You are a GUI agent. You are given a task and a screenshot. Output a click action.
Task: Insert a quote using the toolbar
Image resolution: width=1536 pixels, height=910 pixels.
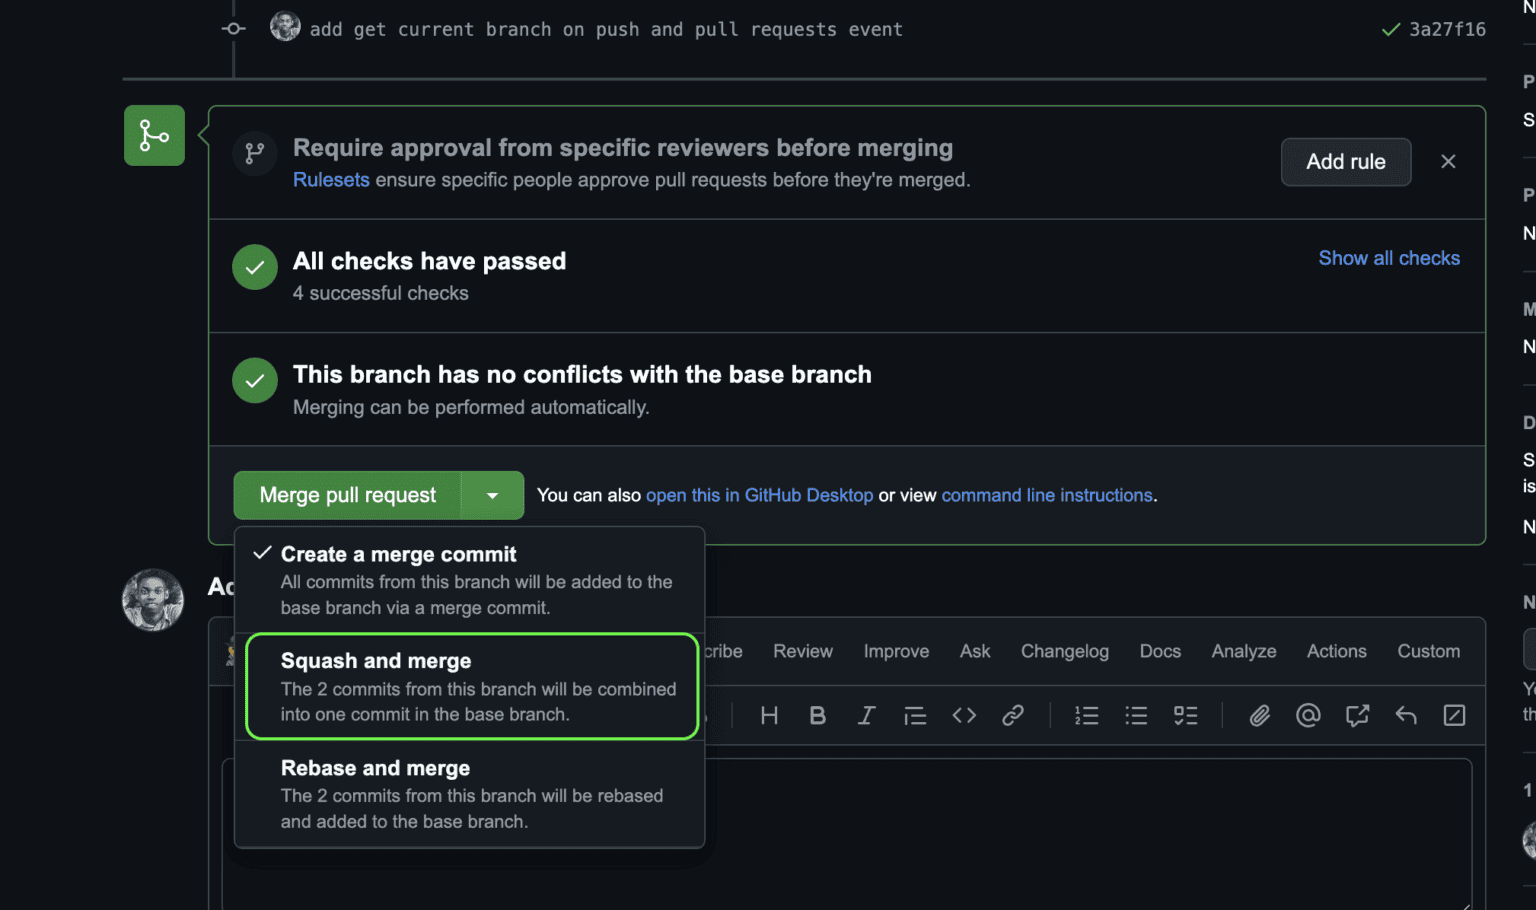point(914,715)
